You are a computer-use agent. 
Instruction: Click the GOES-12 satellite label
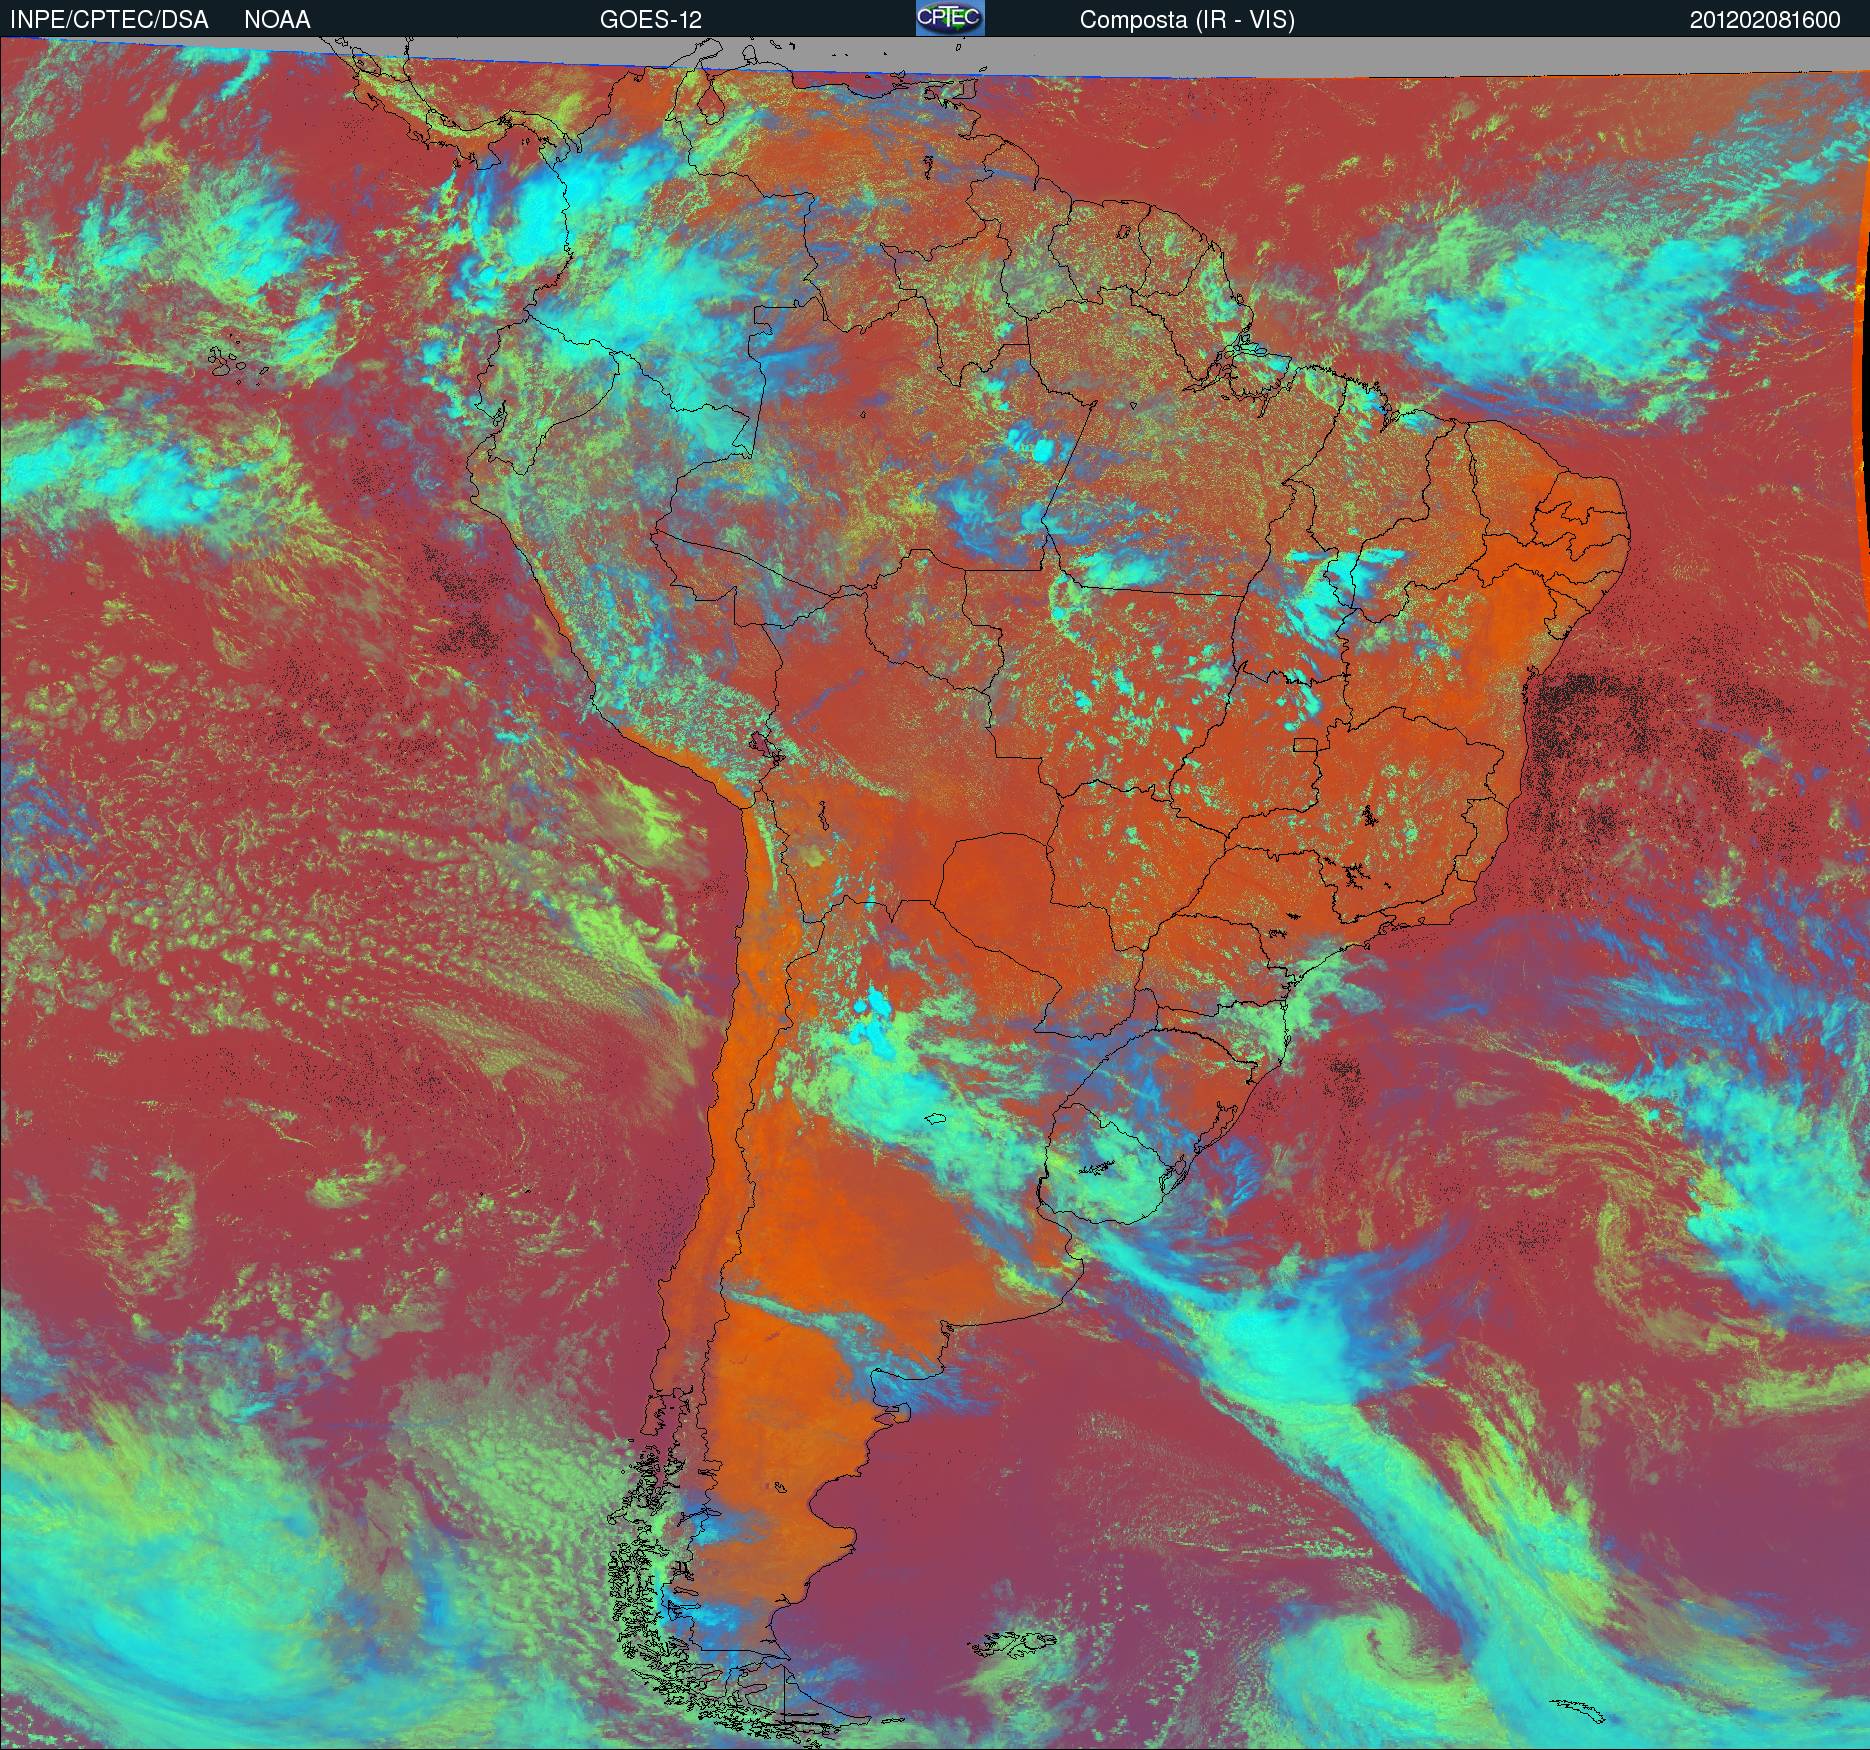tap(650, 20)
